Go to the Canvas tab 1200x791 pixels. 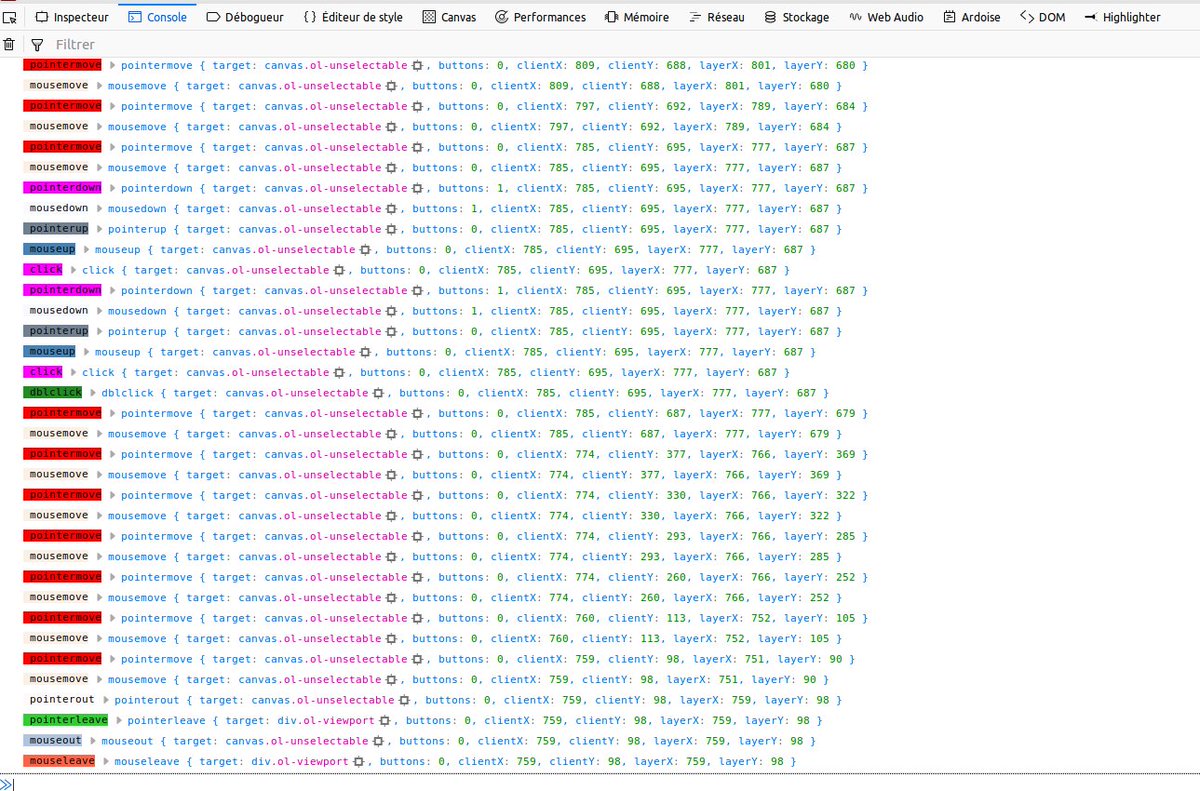point(449,17)
